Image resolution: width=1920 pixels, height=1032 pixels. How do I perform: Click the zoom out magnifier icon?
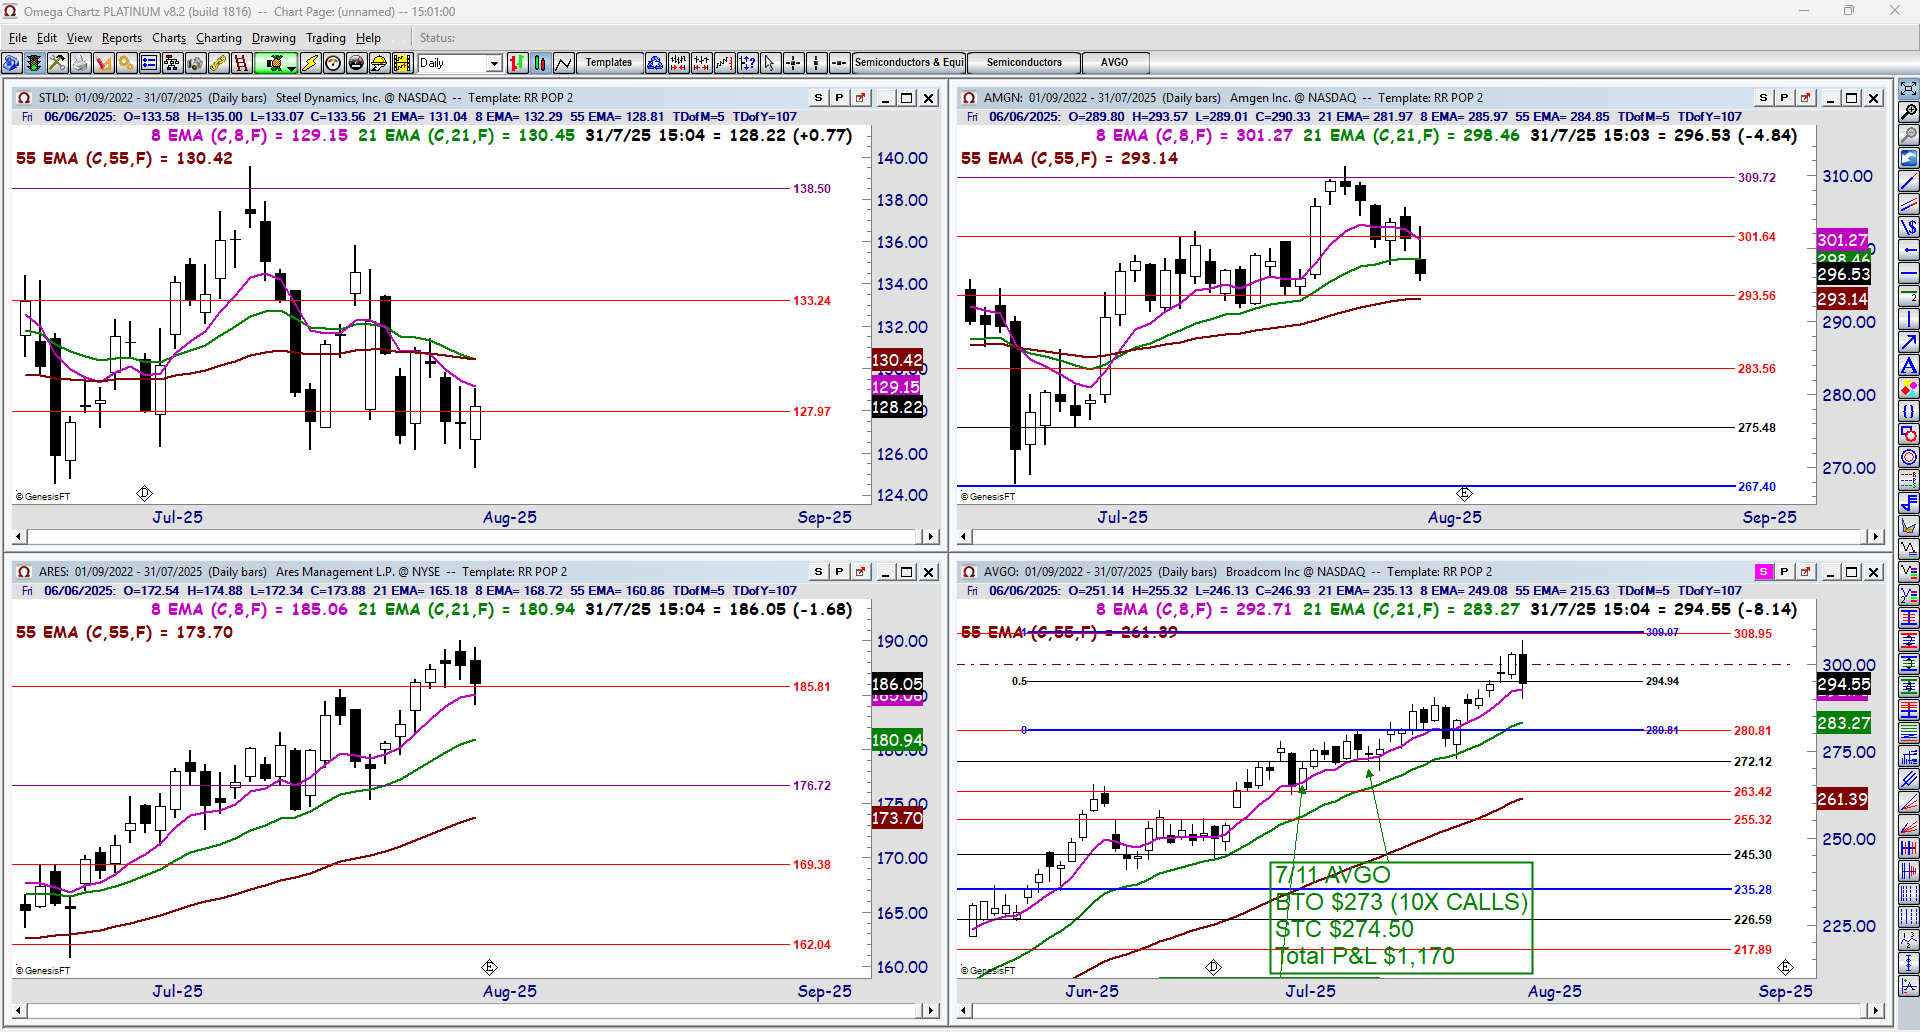tap(1908, 135)
